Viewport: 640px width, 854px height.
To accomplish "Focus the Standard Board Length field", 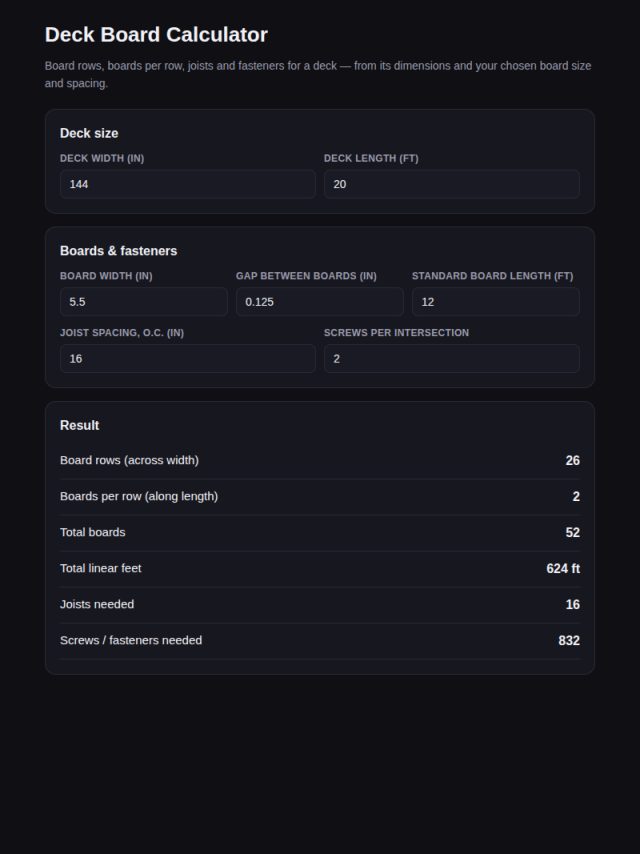I will click(x=496, y=302).
